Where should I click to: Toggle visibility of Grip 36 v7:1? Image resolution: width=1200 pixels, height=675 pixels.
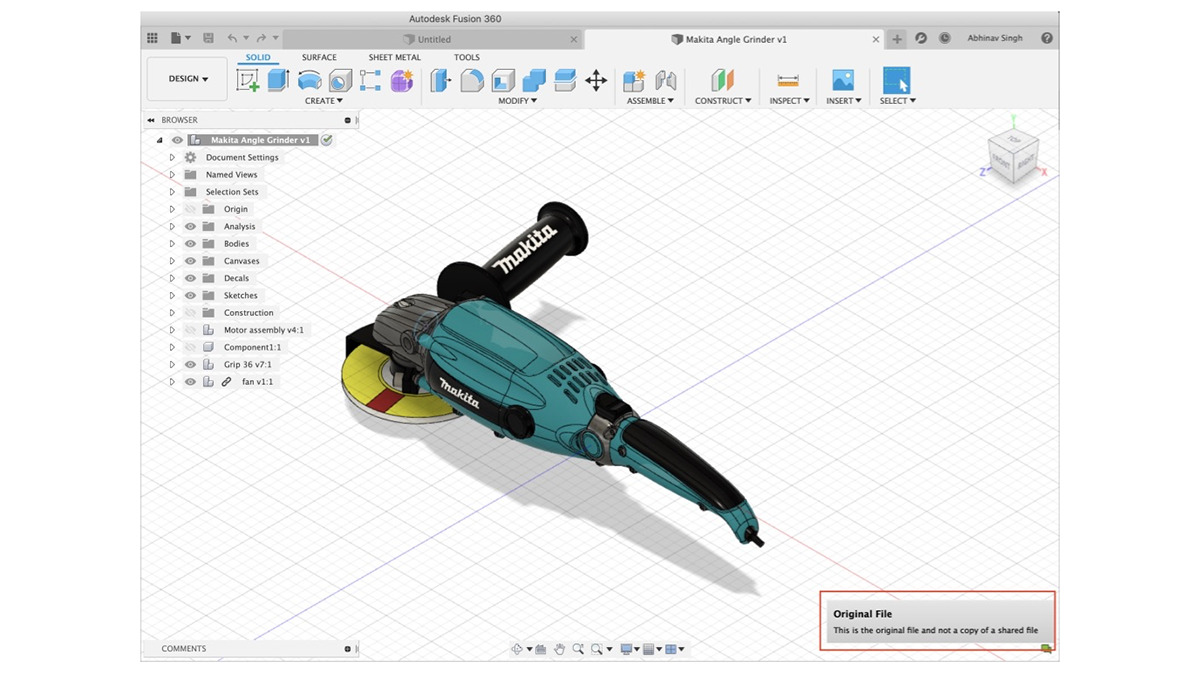tap(190, 365)
